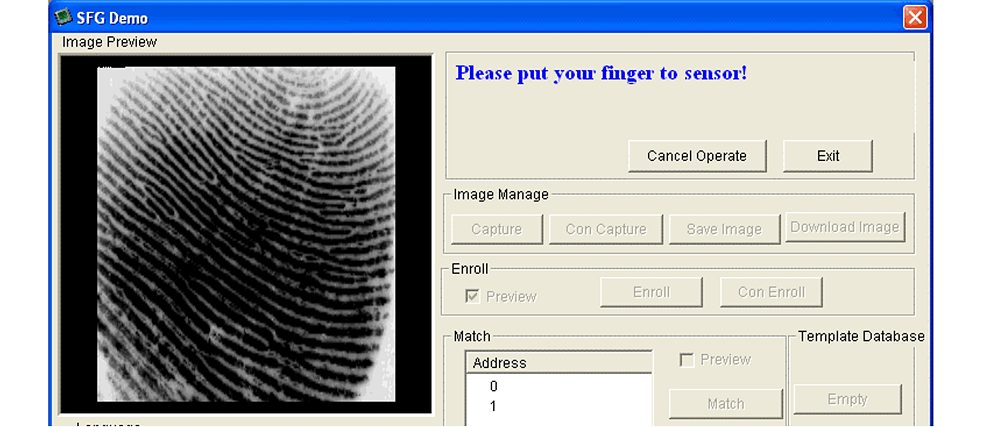The height and width of the screenshot is (427, 983).
Task: Click the SFG Demo title bar icon
Action: click(x=63, y=17)
